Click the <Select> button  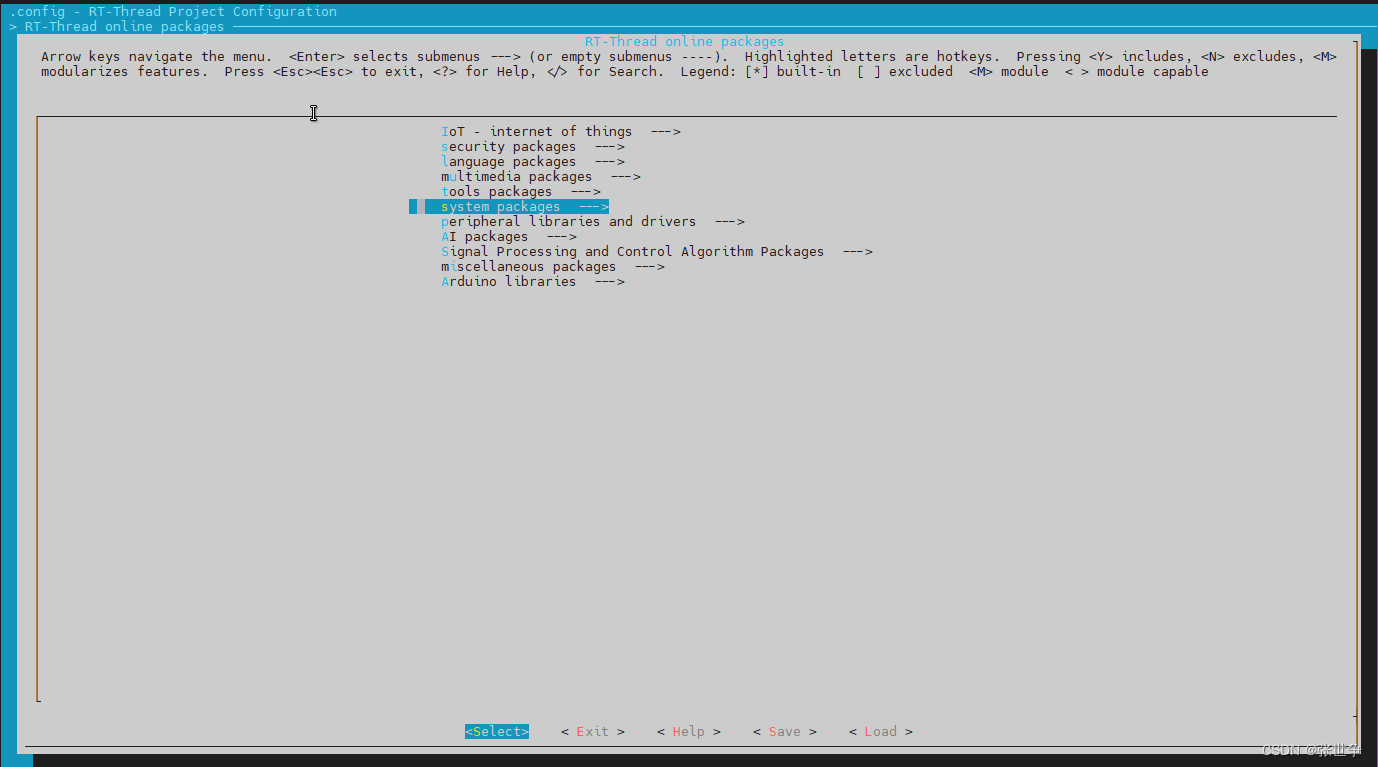pyautogui.click(x=497, y=731)
